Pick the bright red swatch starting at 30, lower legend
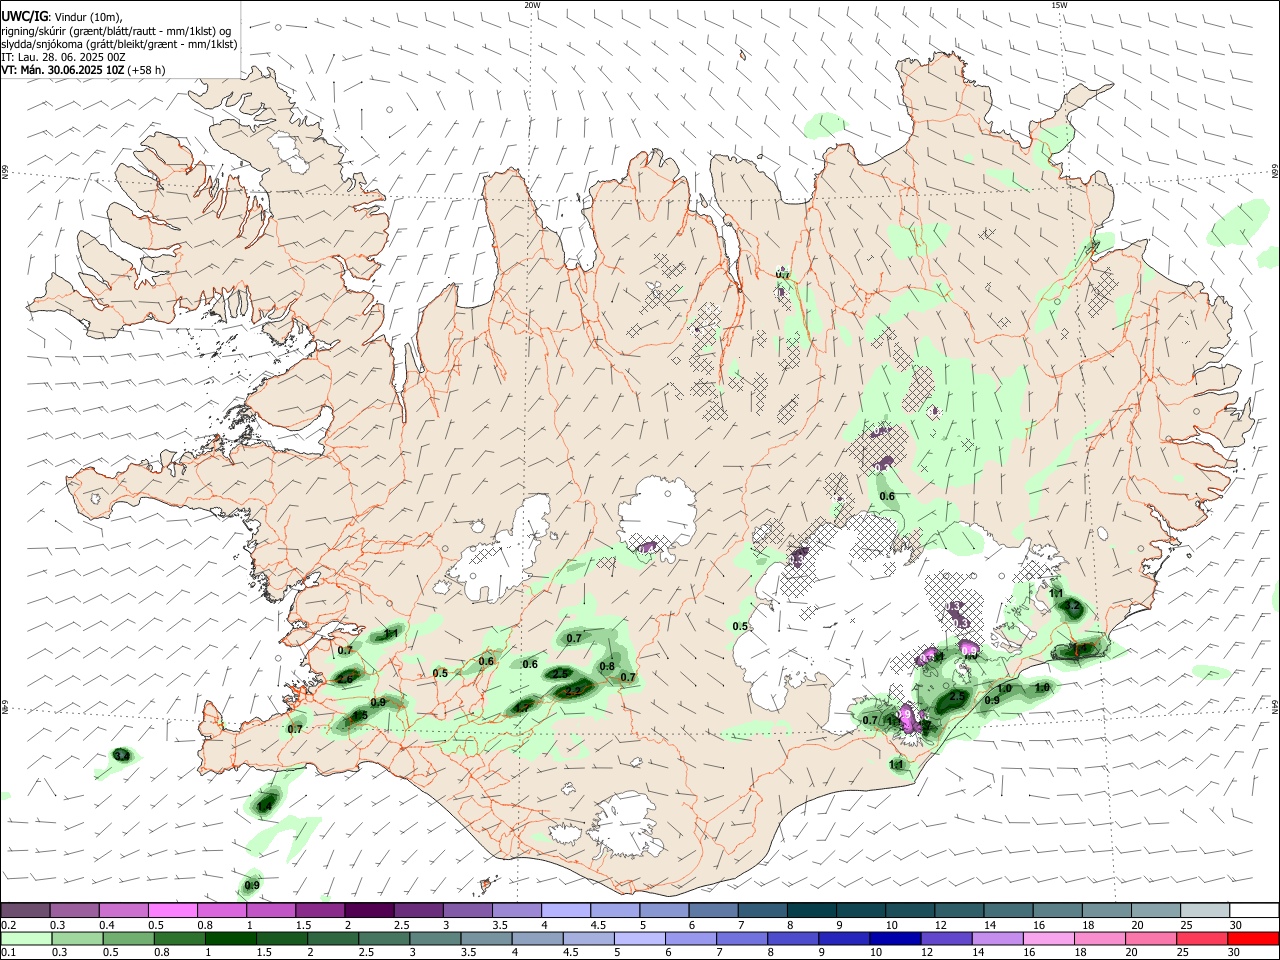1280x960 pixels. (x=1252, y=938)
